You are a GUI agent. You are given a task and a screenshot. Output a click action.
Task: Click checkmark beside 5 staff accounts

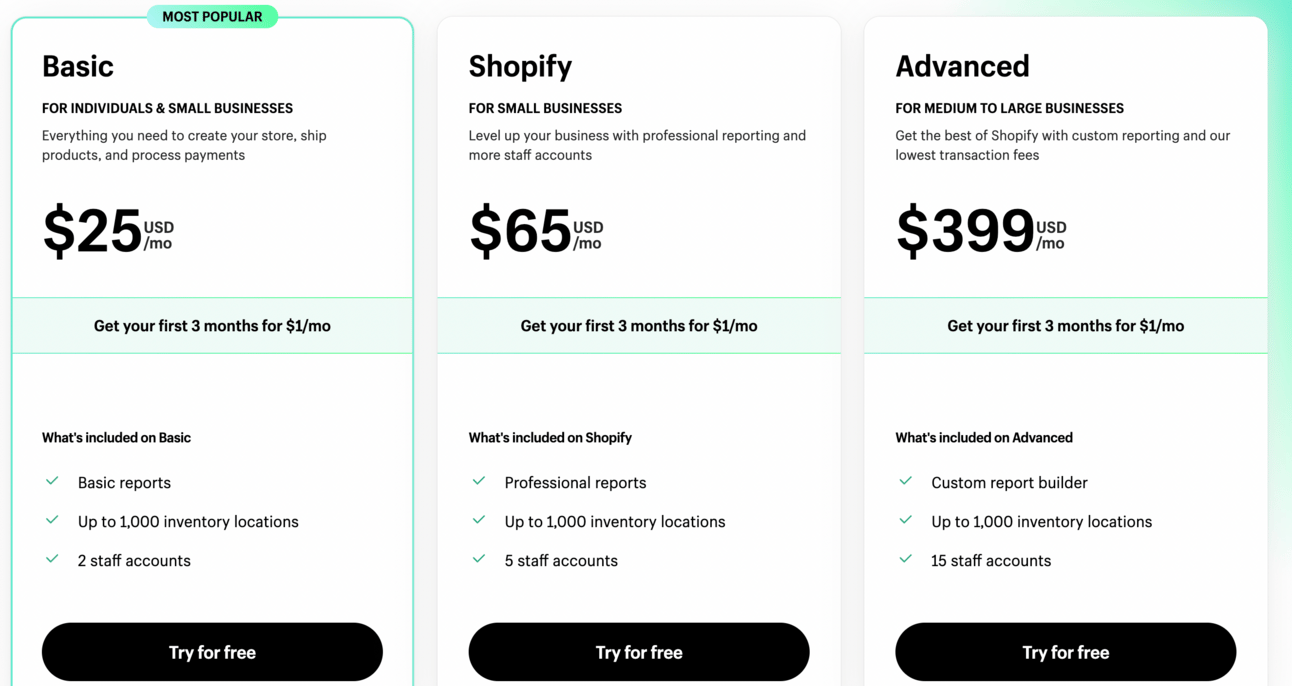tap(479, 559)
